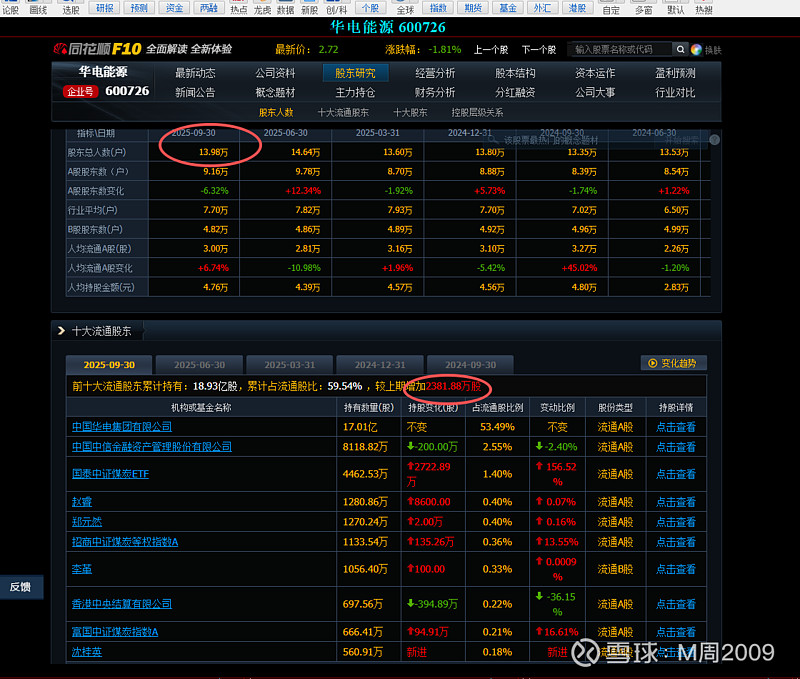Switch to 资本运作 tab
This screenshot has height=679, width=800.
click(x=595, y=73)
